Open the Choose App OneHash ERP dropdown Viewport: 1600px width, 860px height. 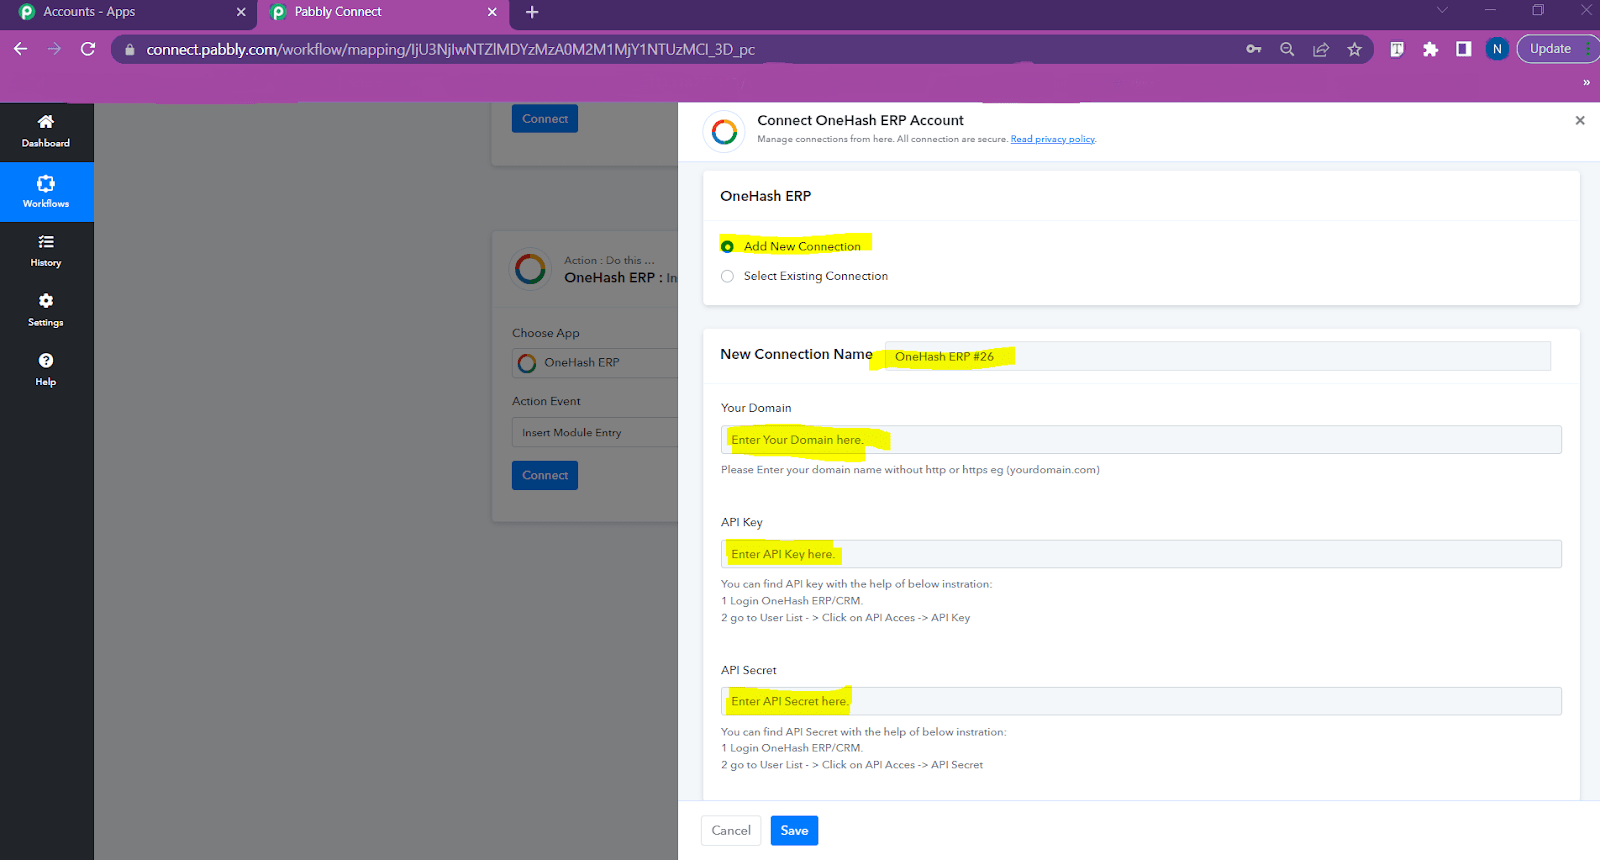point(595,363)
